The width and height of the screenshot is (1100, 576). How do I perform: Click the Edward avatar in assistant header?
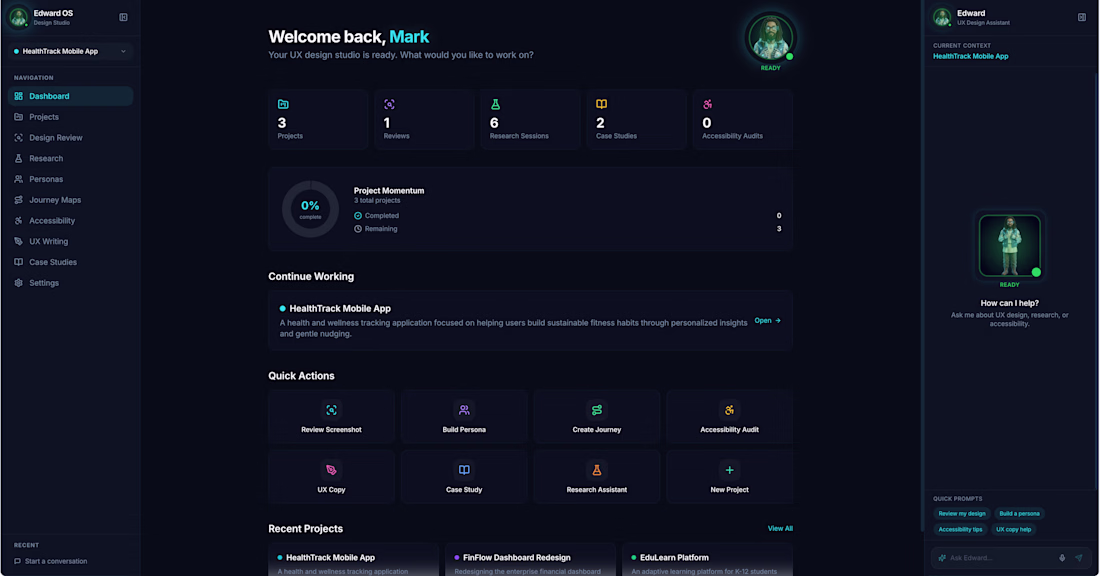pos(942,17)
